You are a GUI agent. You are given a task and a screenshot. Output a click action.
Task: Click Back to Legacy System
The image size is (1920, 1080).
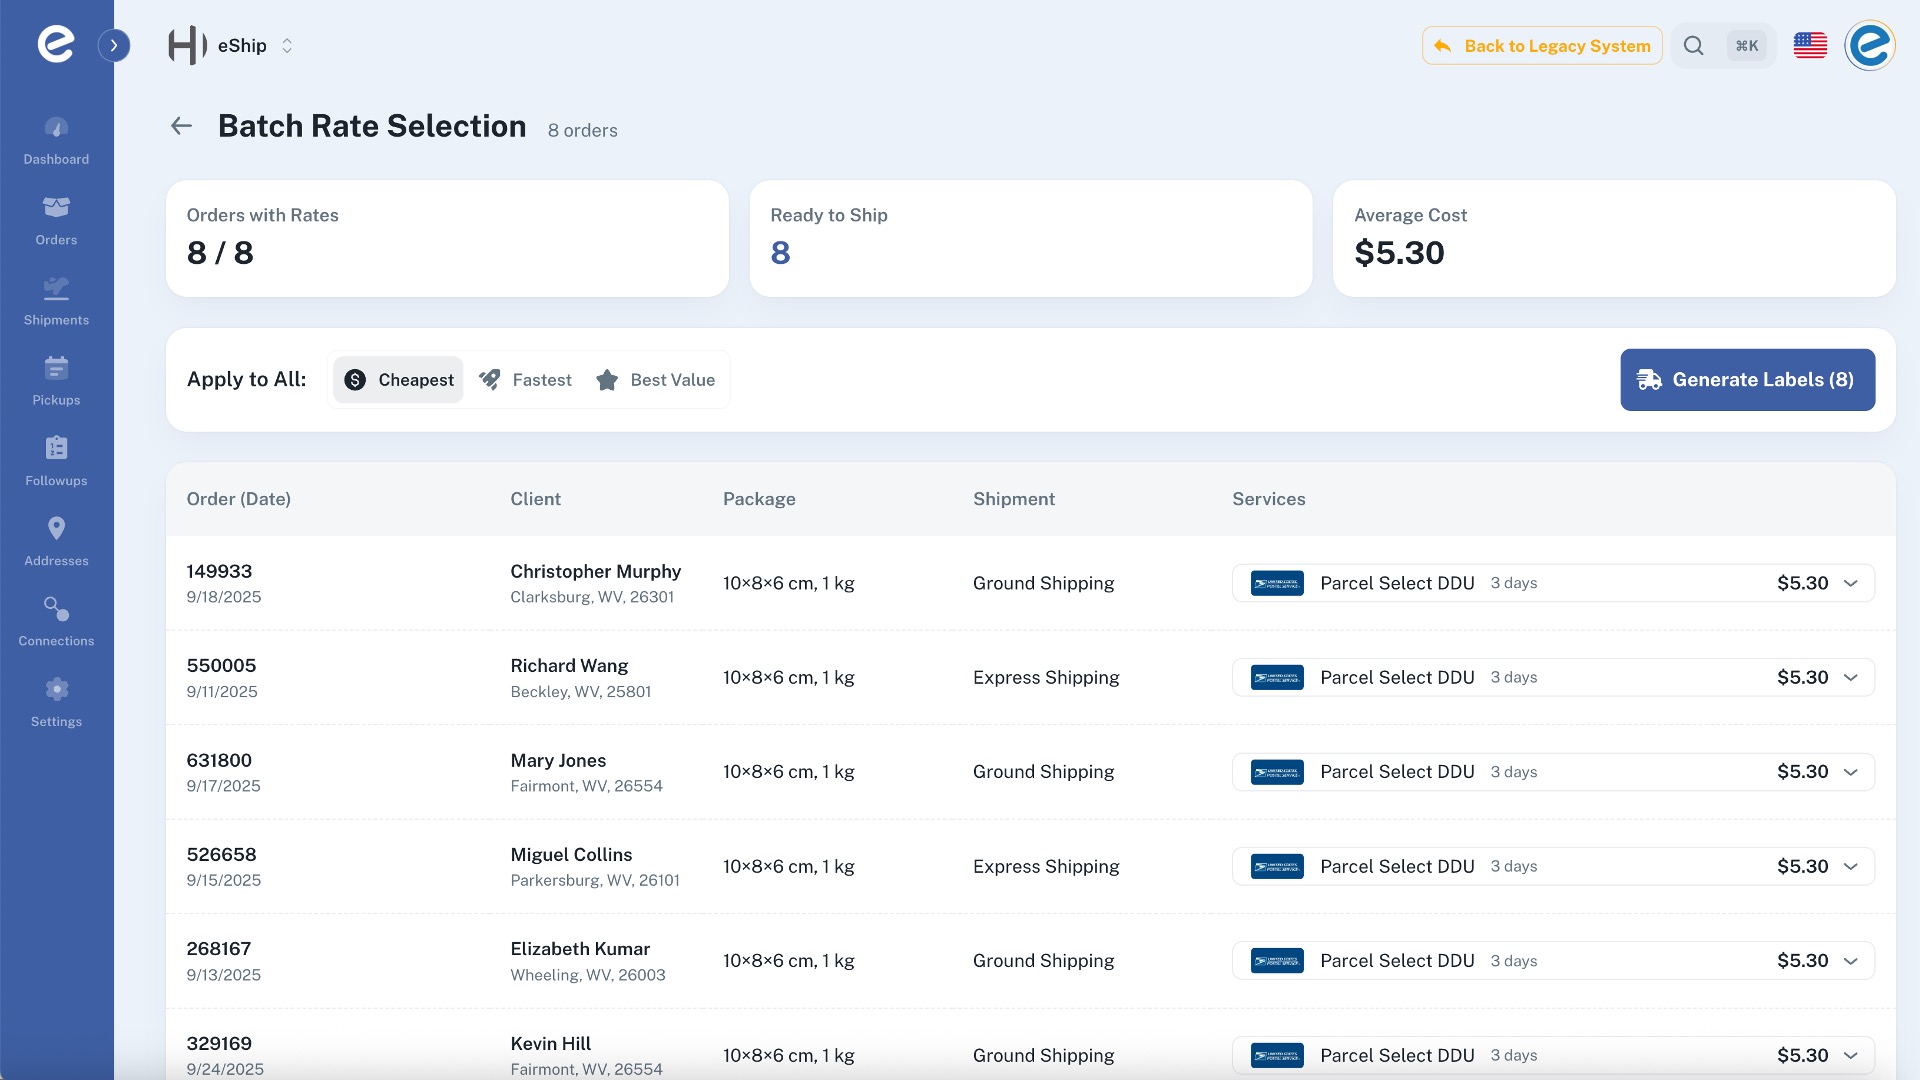tap(1541, 45)
